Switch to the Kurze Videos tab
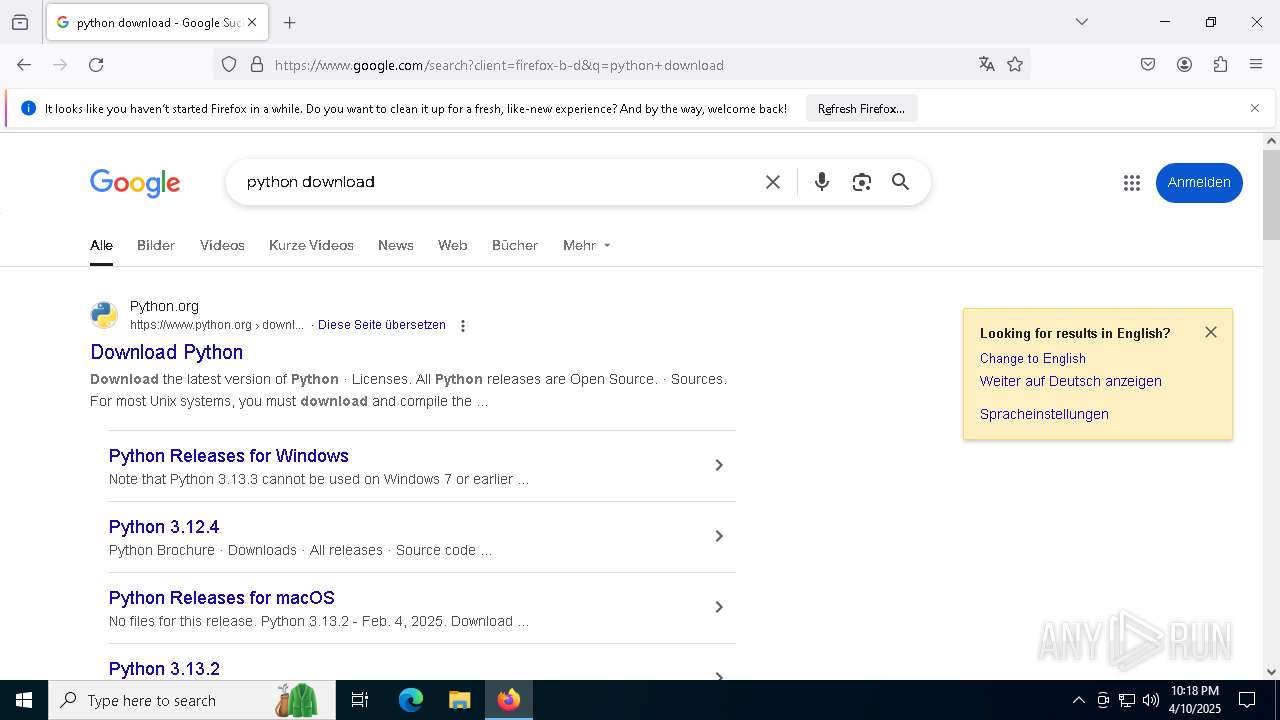 click(x=311, y=245)
